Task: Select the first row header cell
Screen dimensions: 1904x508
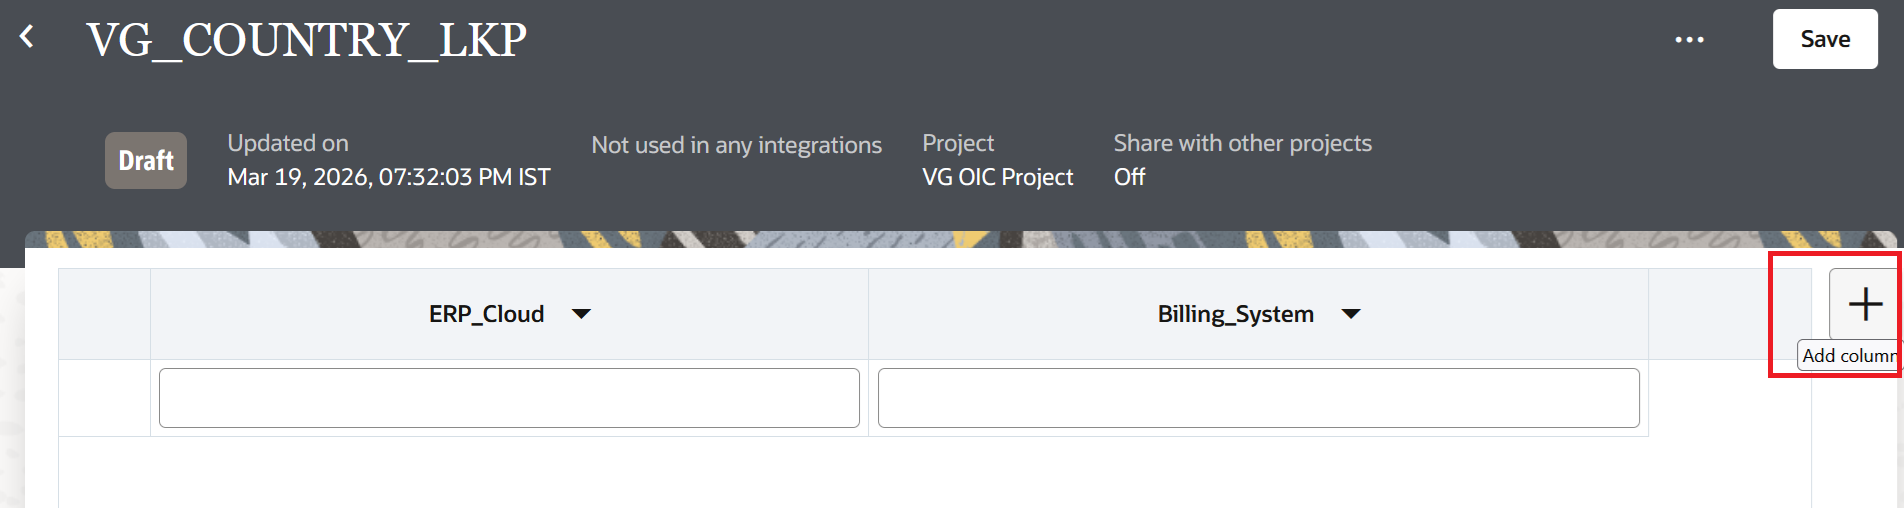Action: pyautogui.click(x=104, y=398)
